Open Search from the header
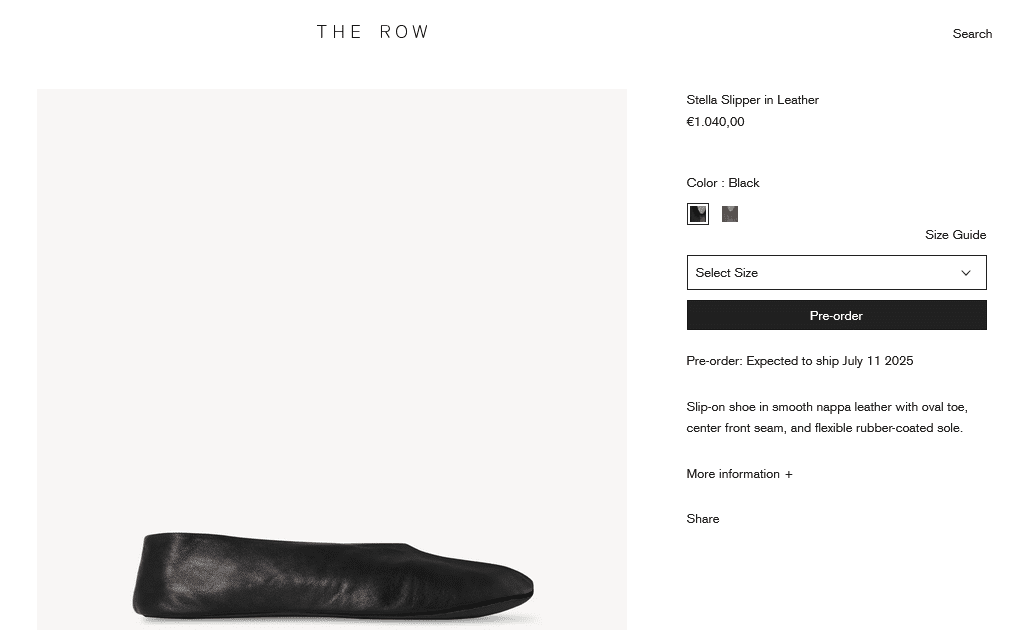Viewport: 1020px width, 630px height. (x=972, y=34)
